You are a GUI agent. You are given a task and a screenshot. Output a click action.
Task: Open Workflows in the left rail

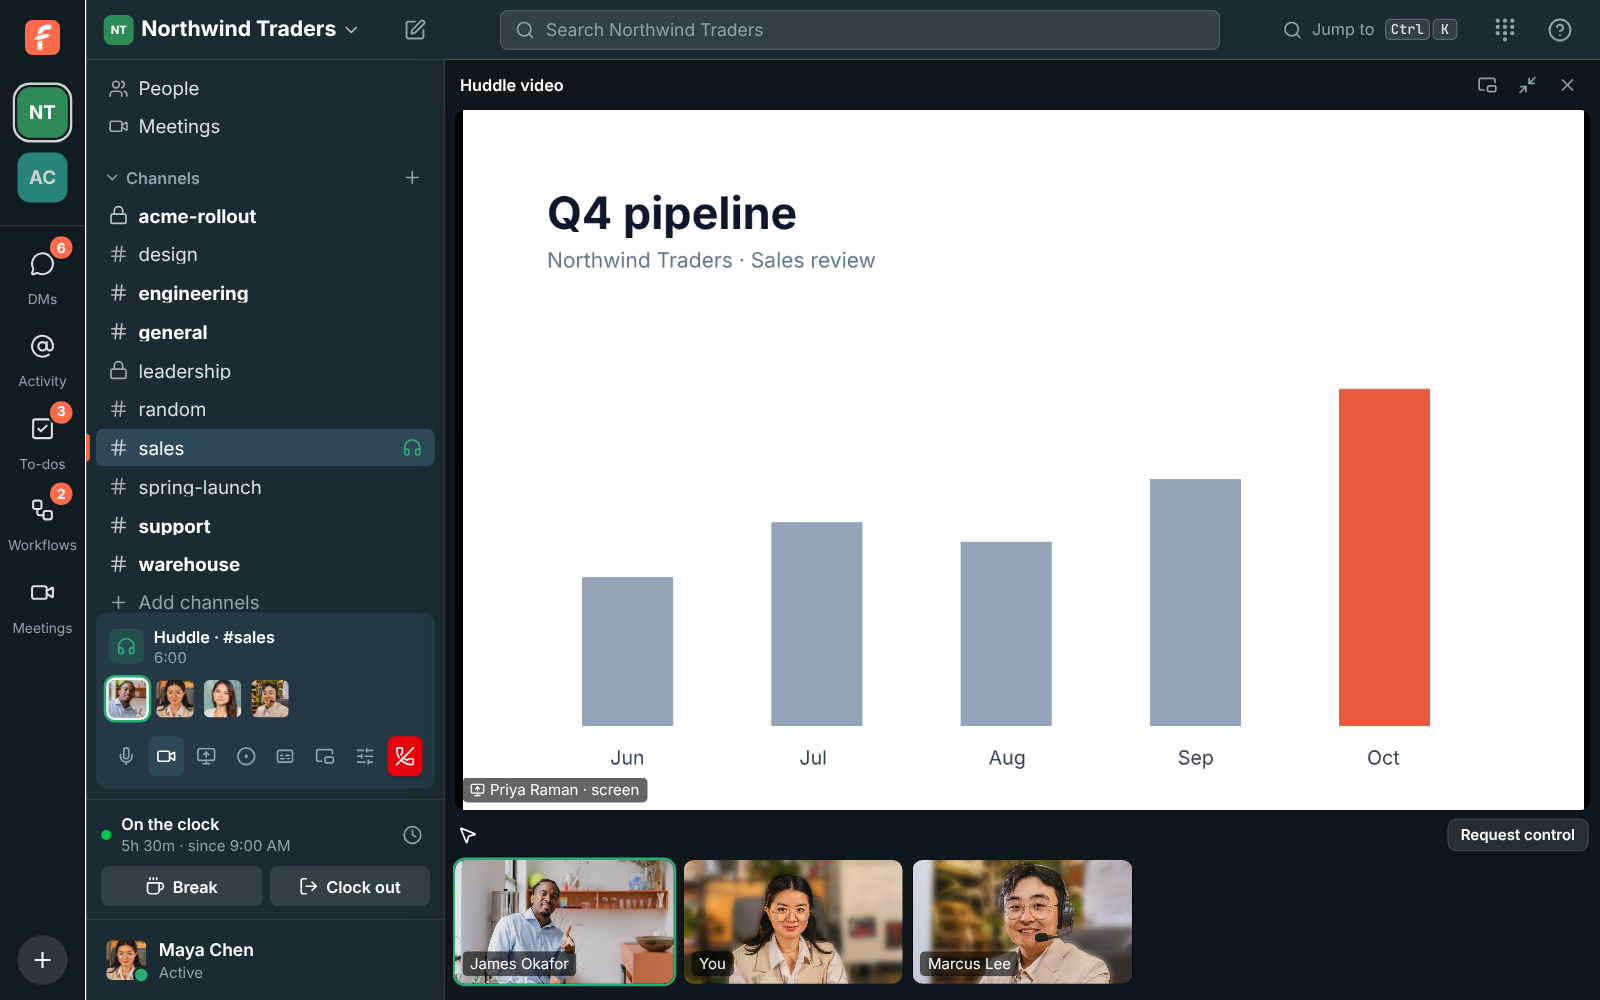click(x=42, y=522)
